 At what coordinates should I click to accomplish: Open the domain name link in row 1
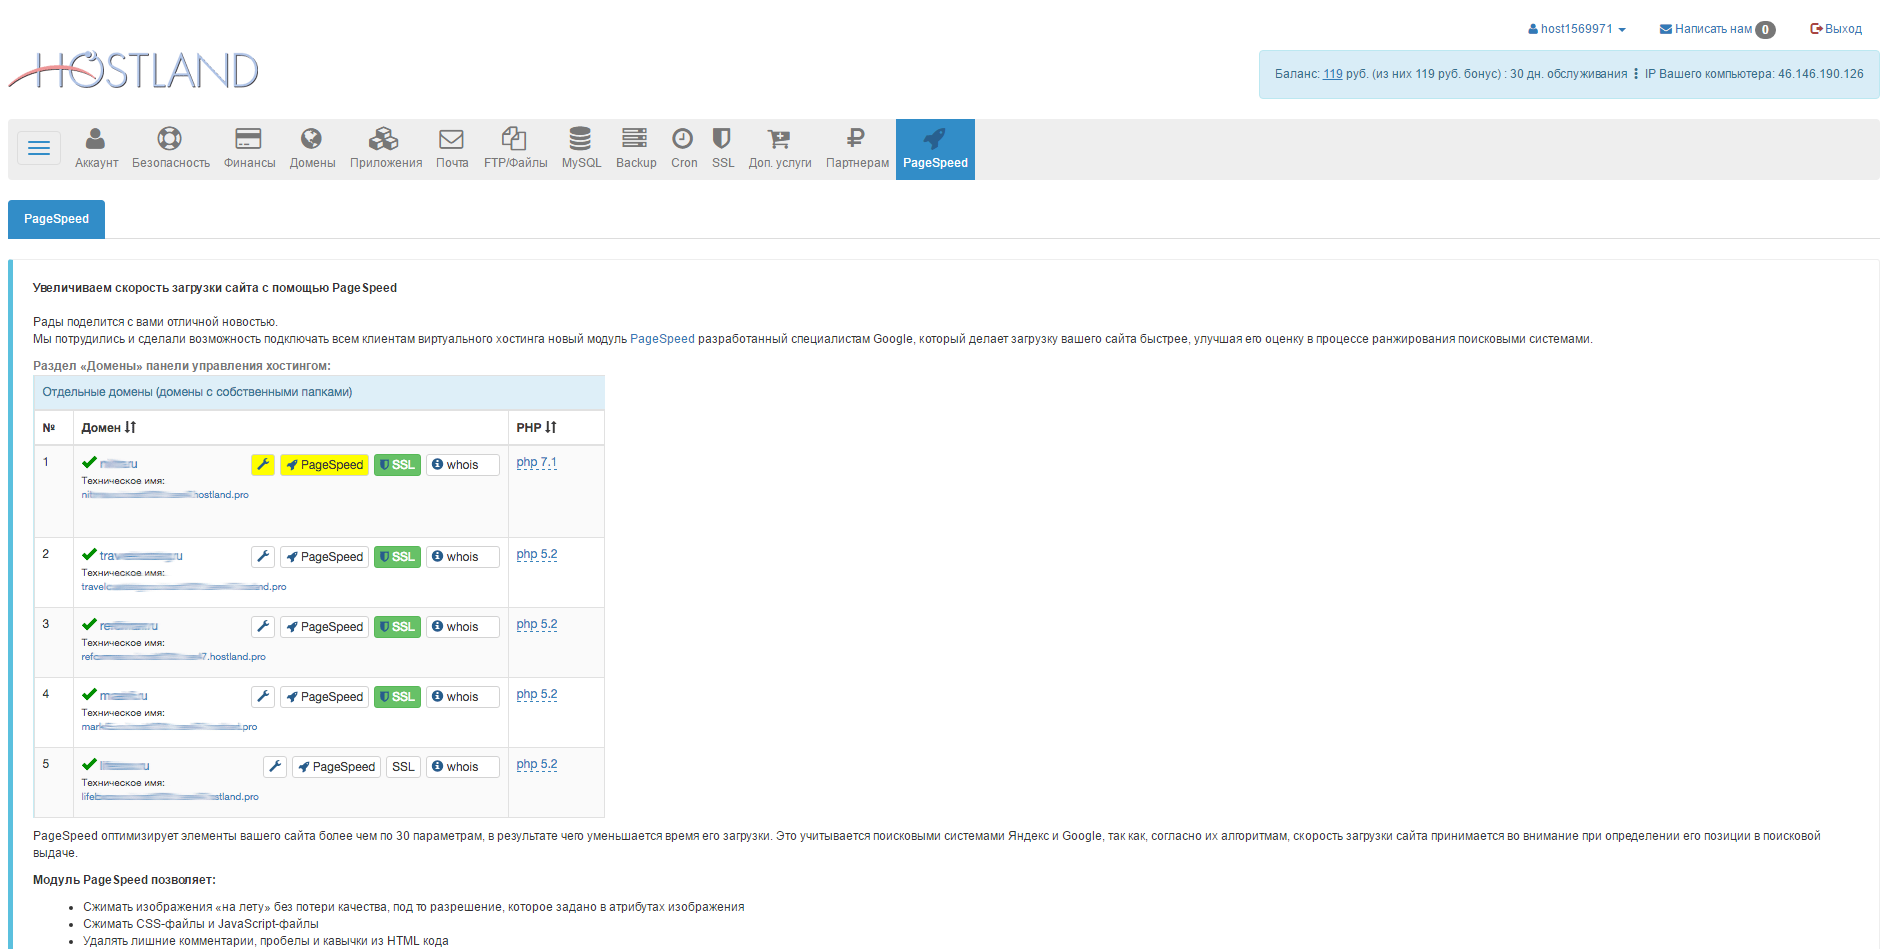tap(118, 464)
